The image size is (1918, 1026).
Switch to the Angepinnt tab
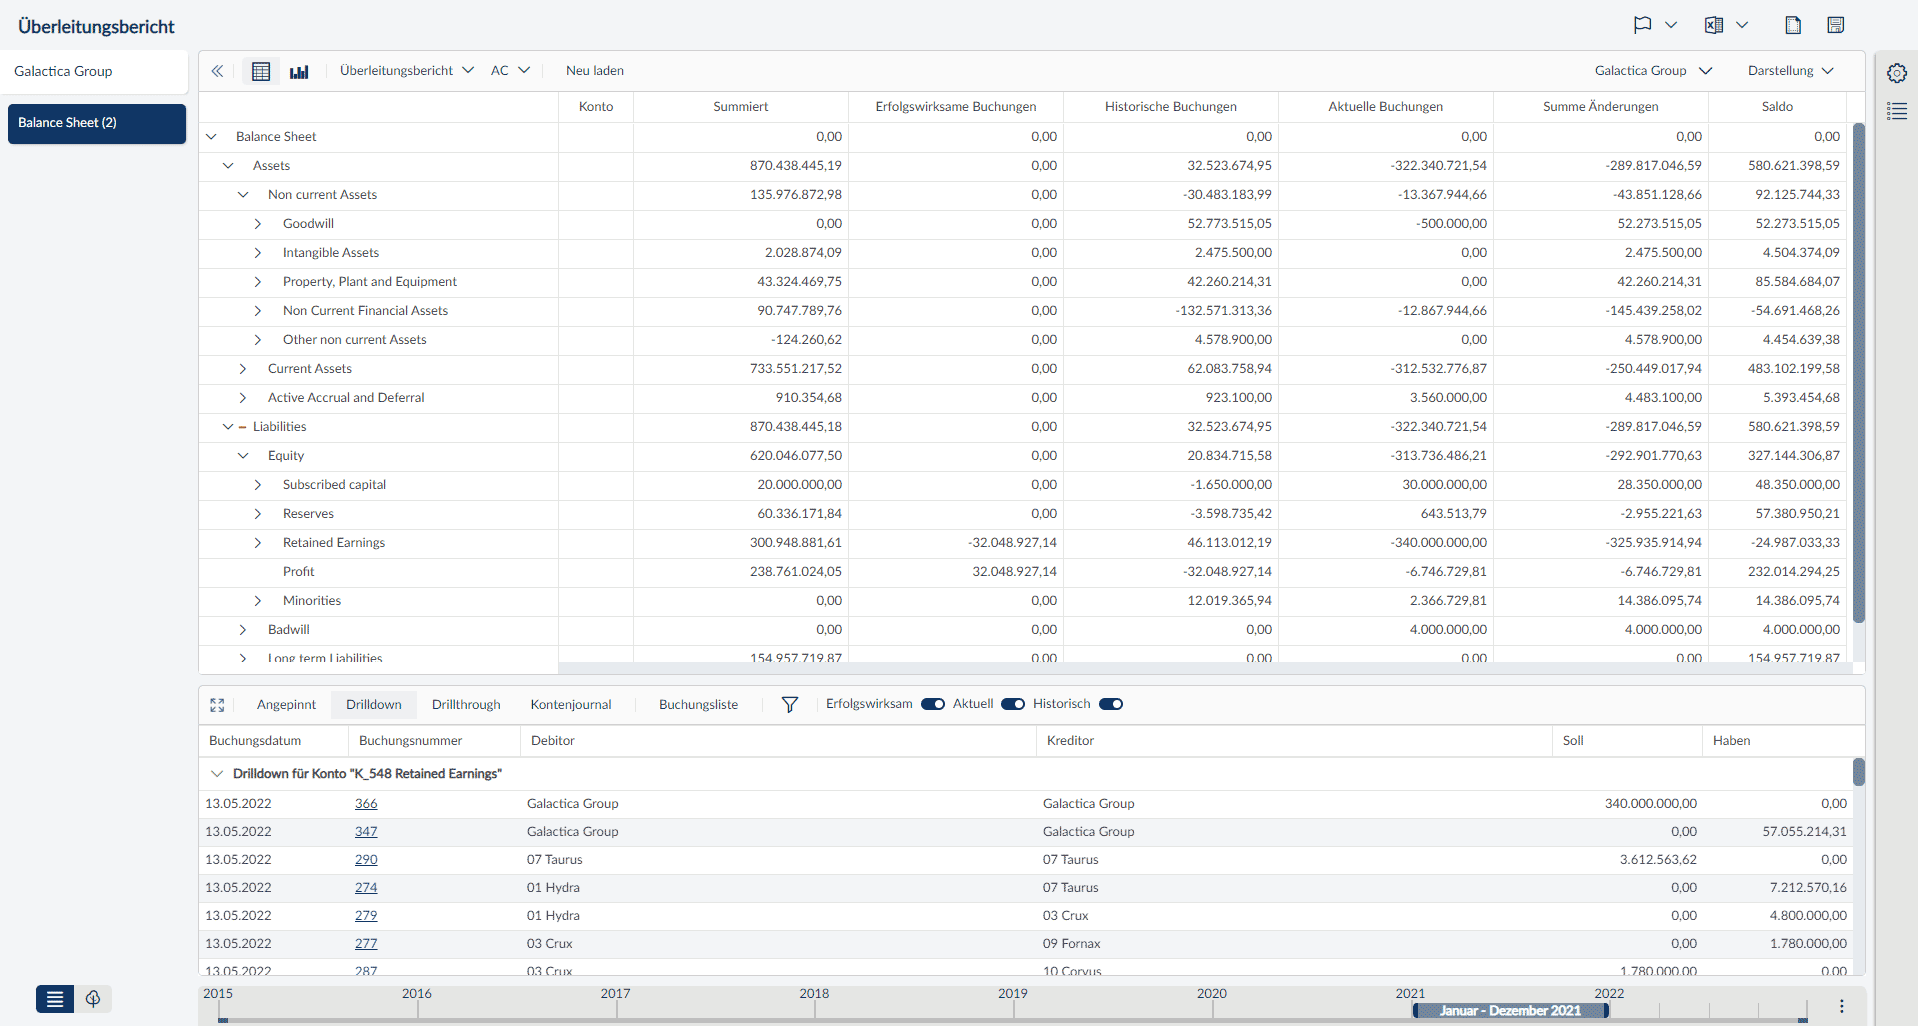[x=286, y=705]
